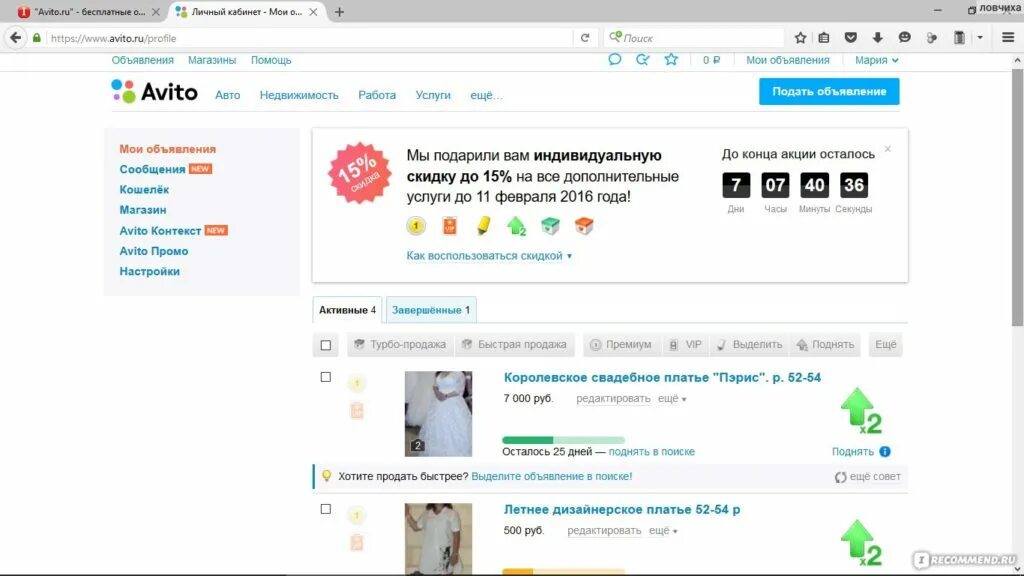Click the faded premium icon on wedding dress row

357,383
